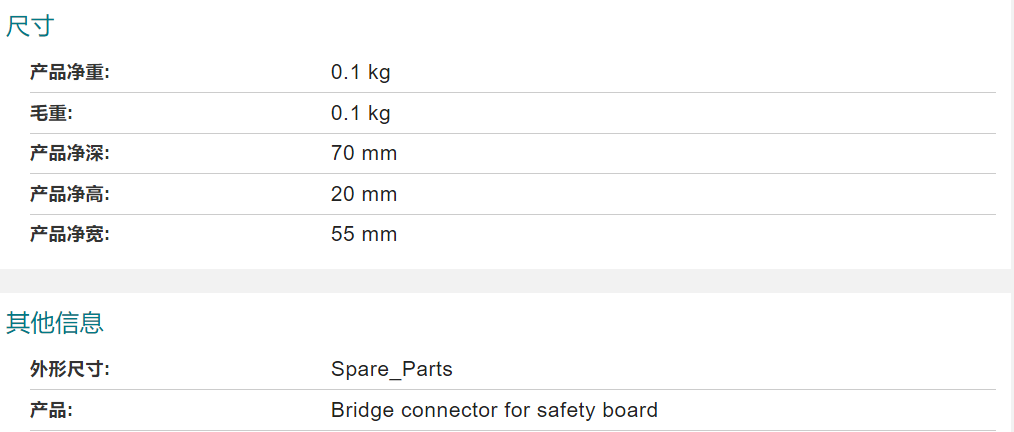Click the 尺寸 section heading
Viewport: 1014px width, 432px height.
30,27
